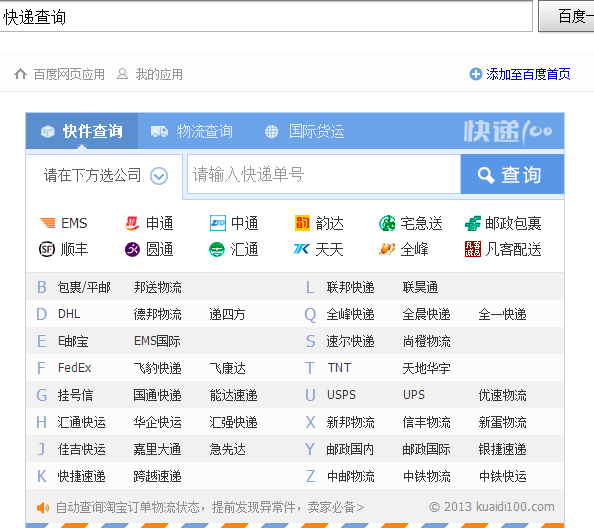Click the truck icon on 物流查询 tab

click(x=159, y=131)
